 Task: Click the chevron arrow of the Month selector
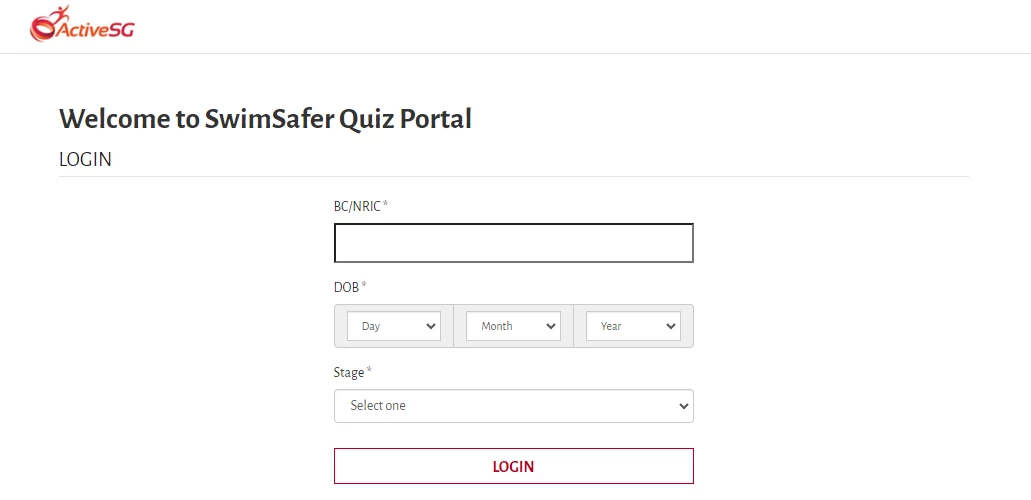tap(551, 326)
